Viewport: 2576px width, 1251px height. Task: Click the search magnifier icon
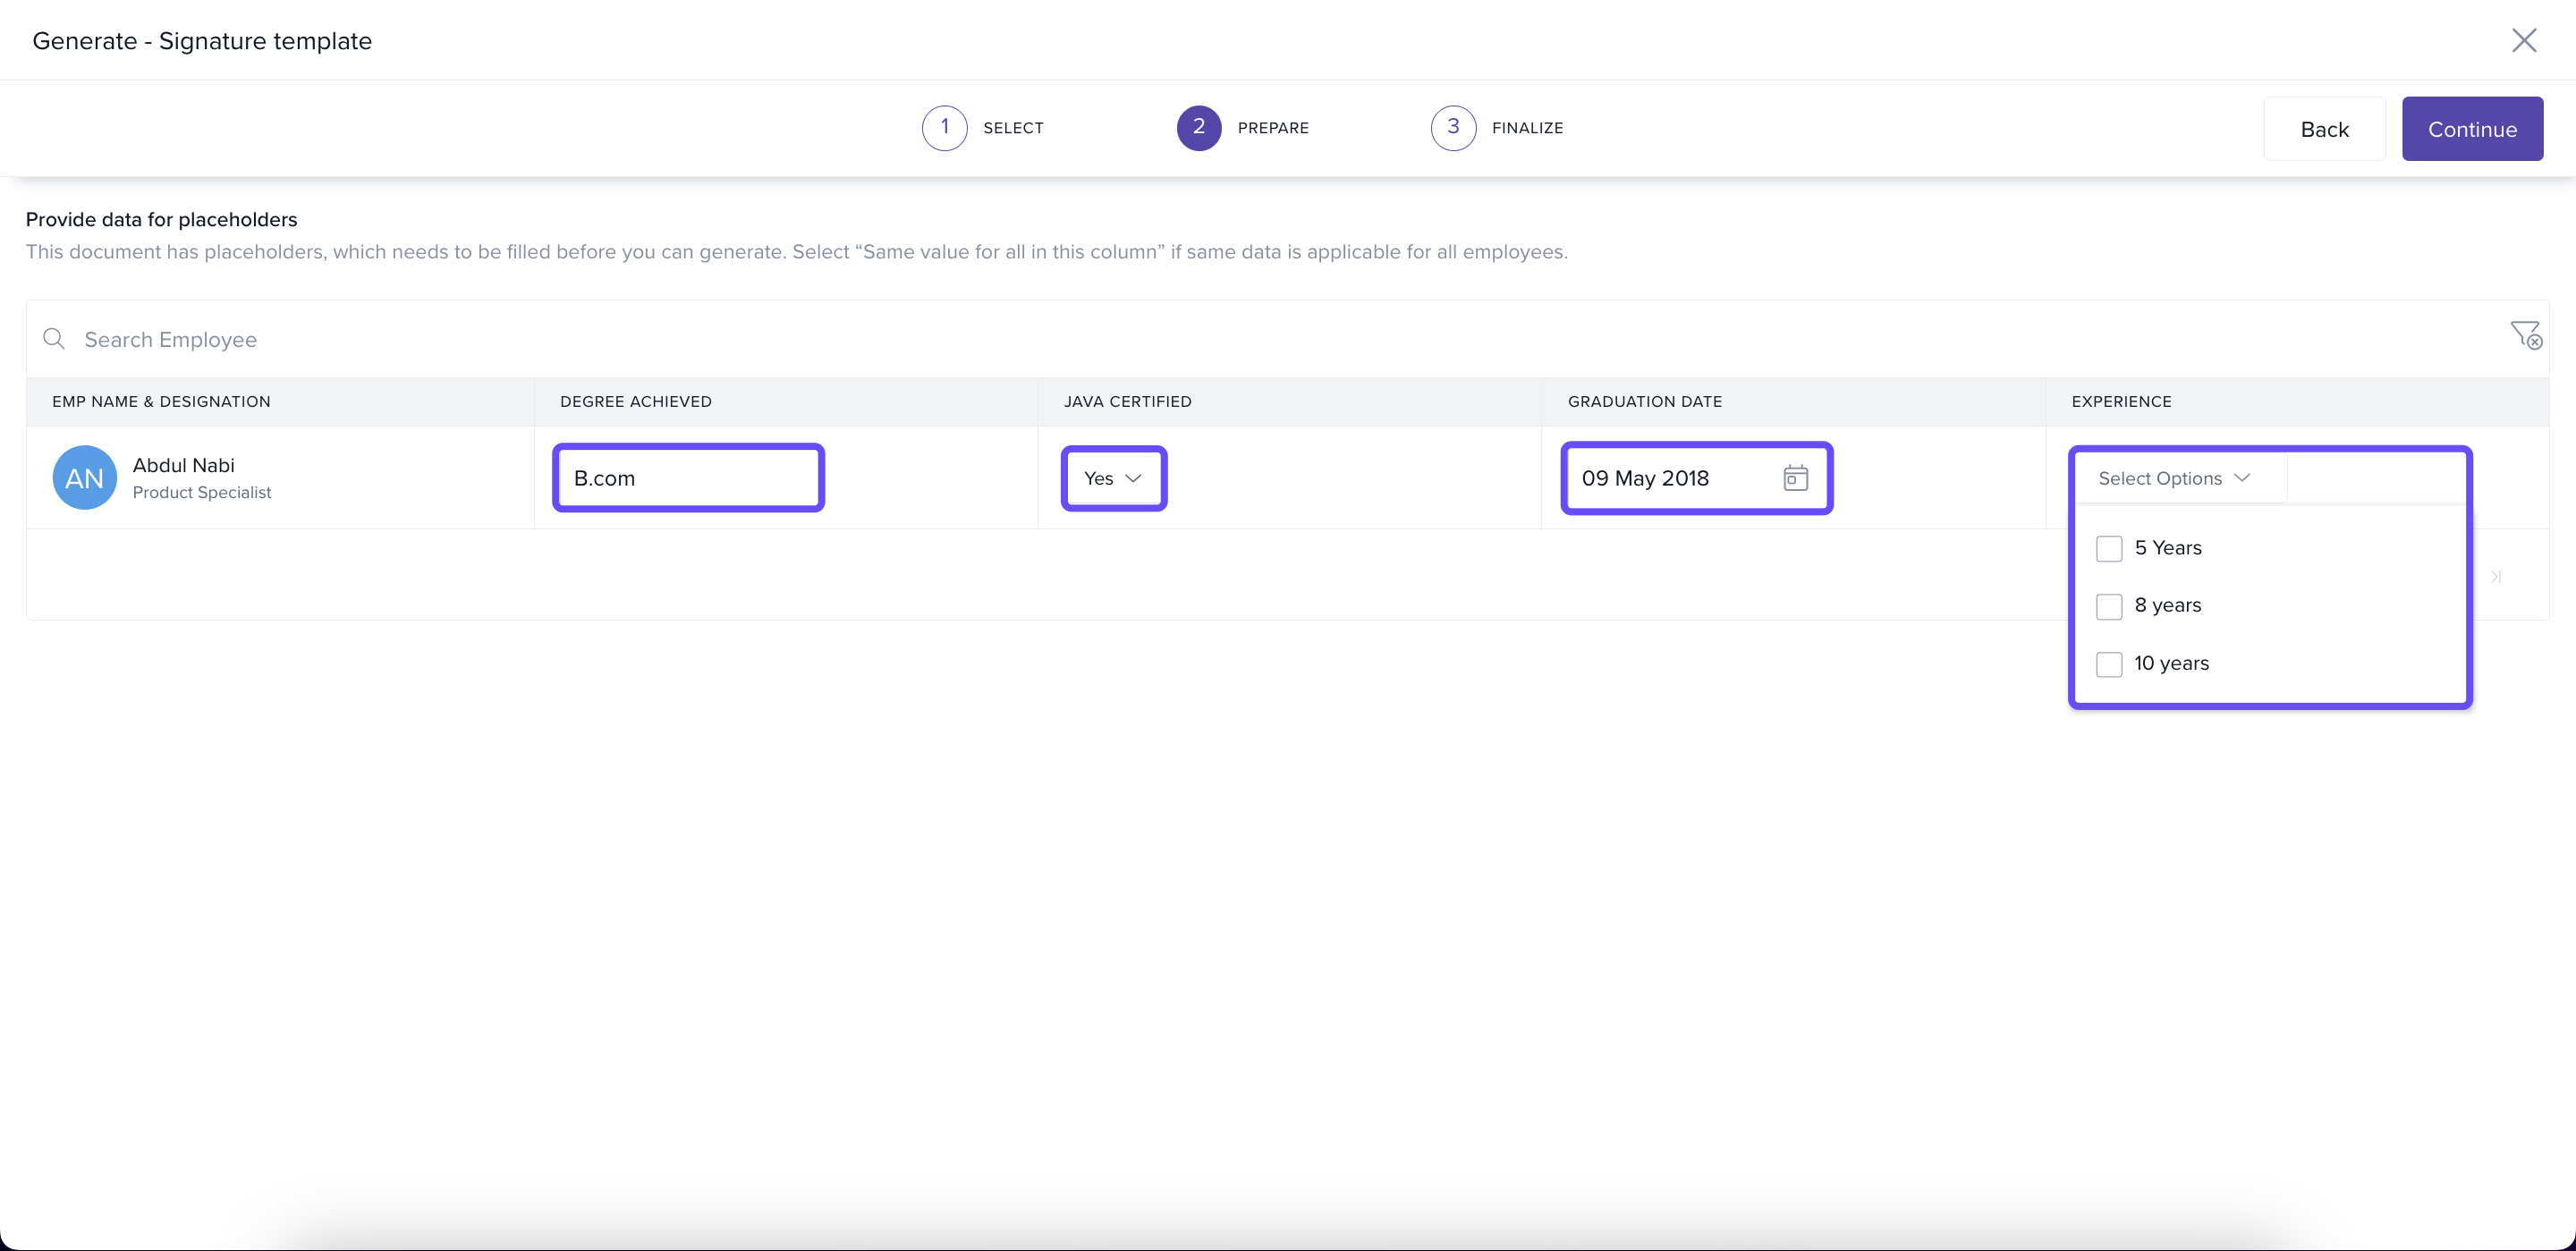pyautogui.click(x=54, y=339)
